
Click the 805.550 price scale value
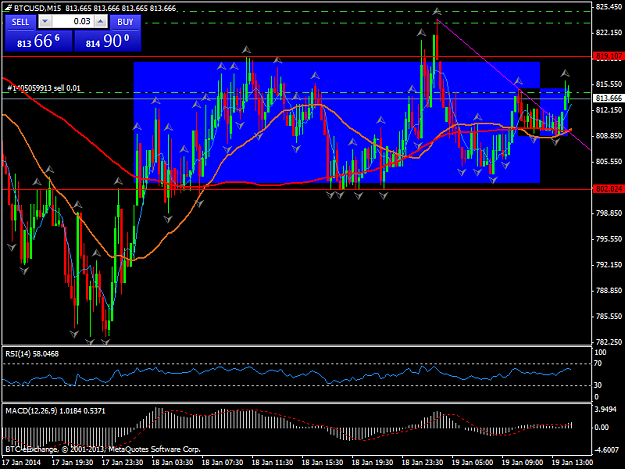(x=609, y=162)
